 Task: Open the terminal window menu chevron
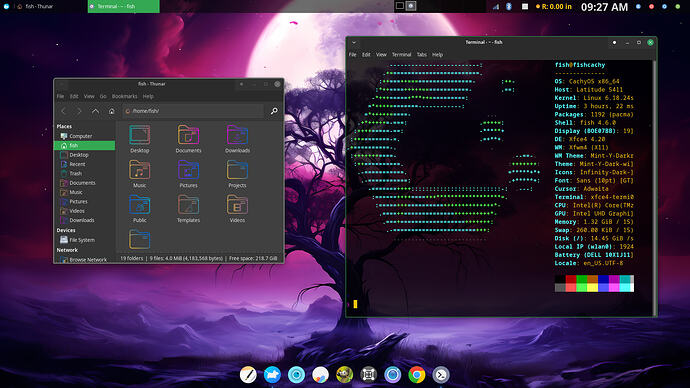point(354,43)
